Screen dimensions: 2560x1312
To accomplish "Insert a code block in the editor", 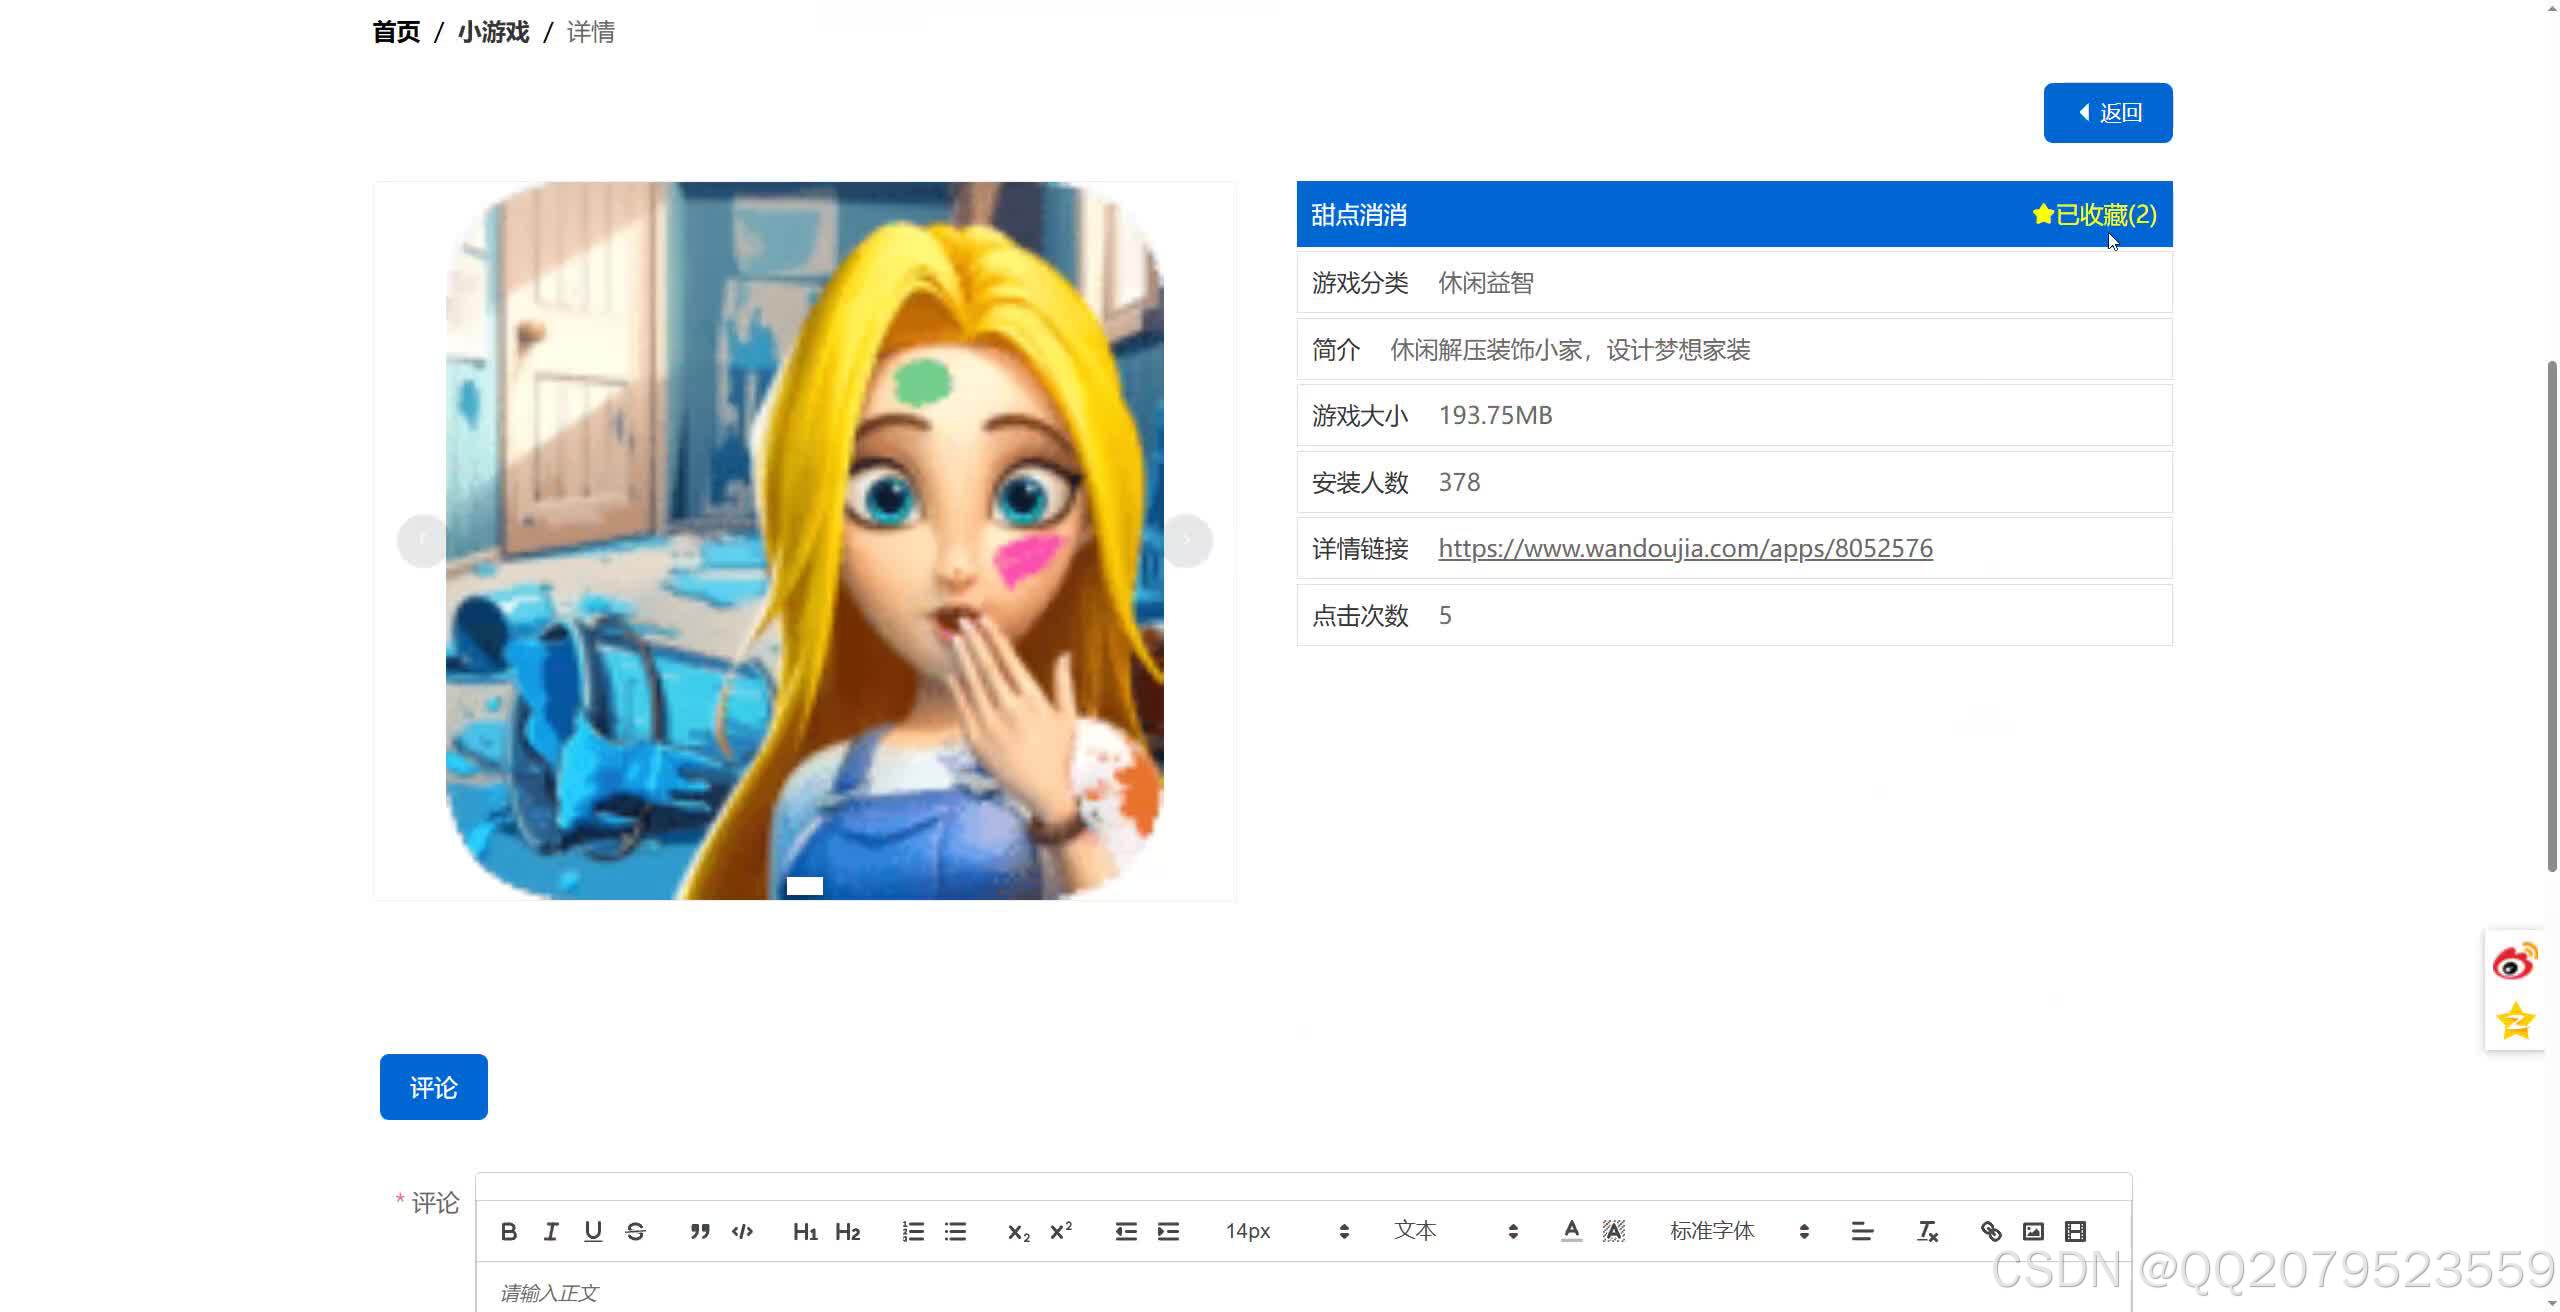I will point(742,1231).
